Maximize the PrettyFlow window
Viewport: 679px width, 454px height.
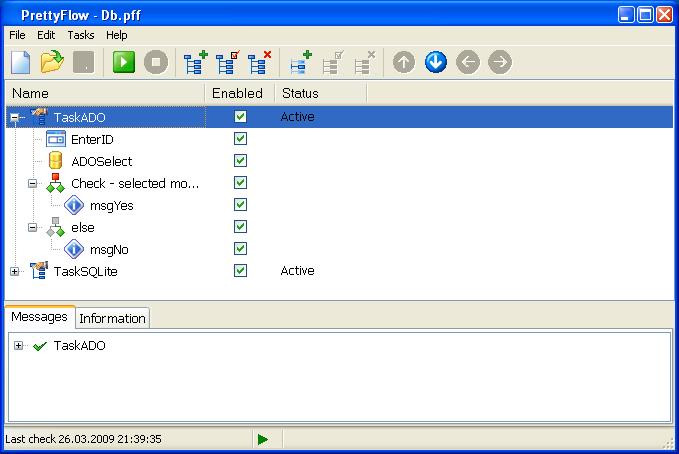(x=645, y=15)
